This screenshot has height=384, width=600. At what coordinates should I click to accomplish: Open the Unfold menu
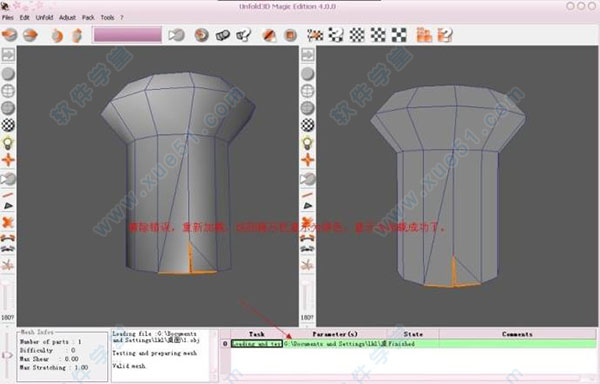(x=44, y=18)
